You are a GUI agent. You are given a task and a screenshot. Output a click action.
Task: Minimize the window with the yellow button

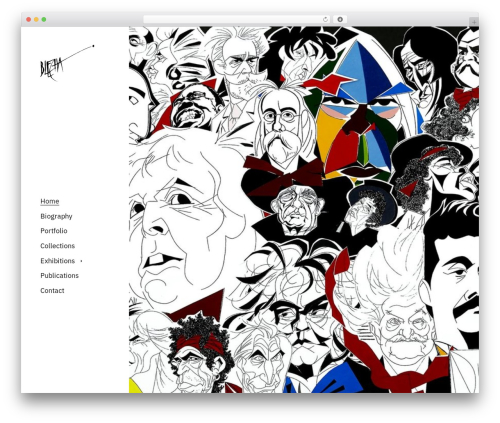point(36,19)
